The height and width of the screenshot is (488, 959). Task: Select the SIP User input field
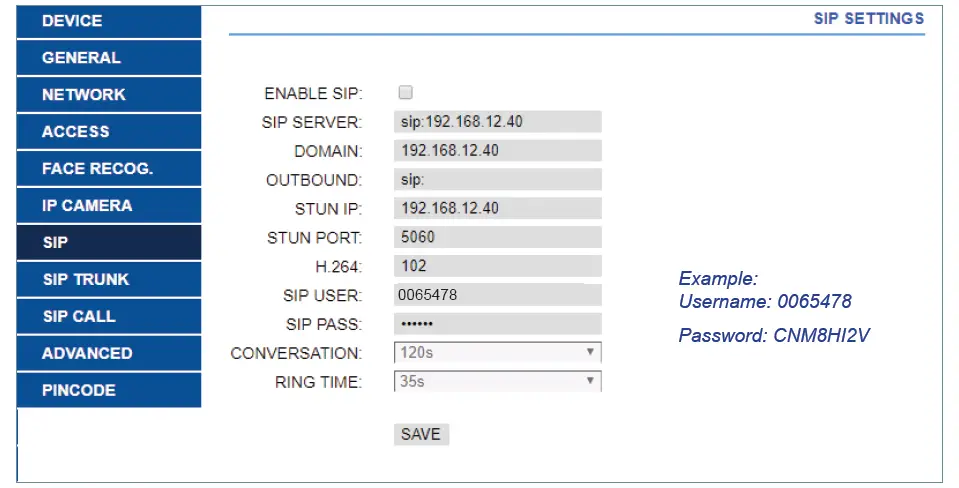497,295
